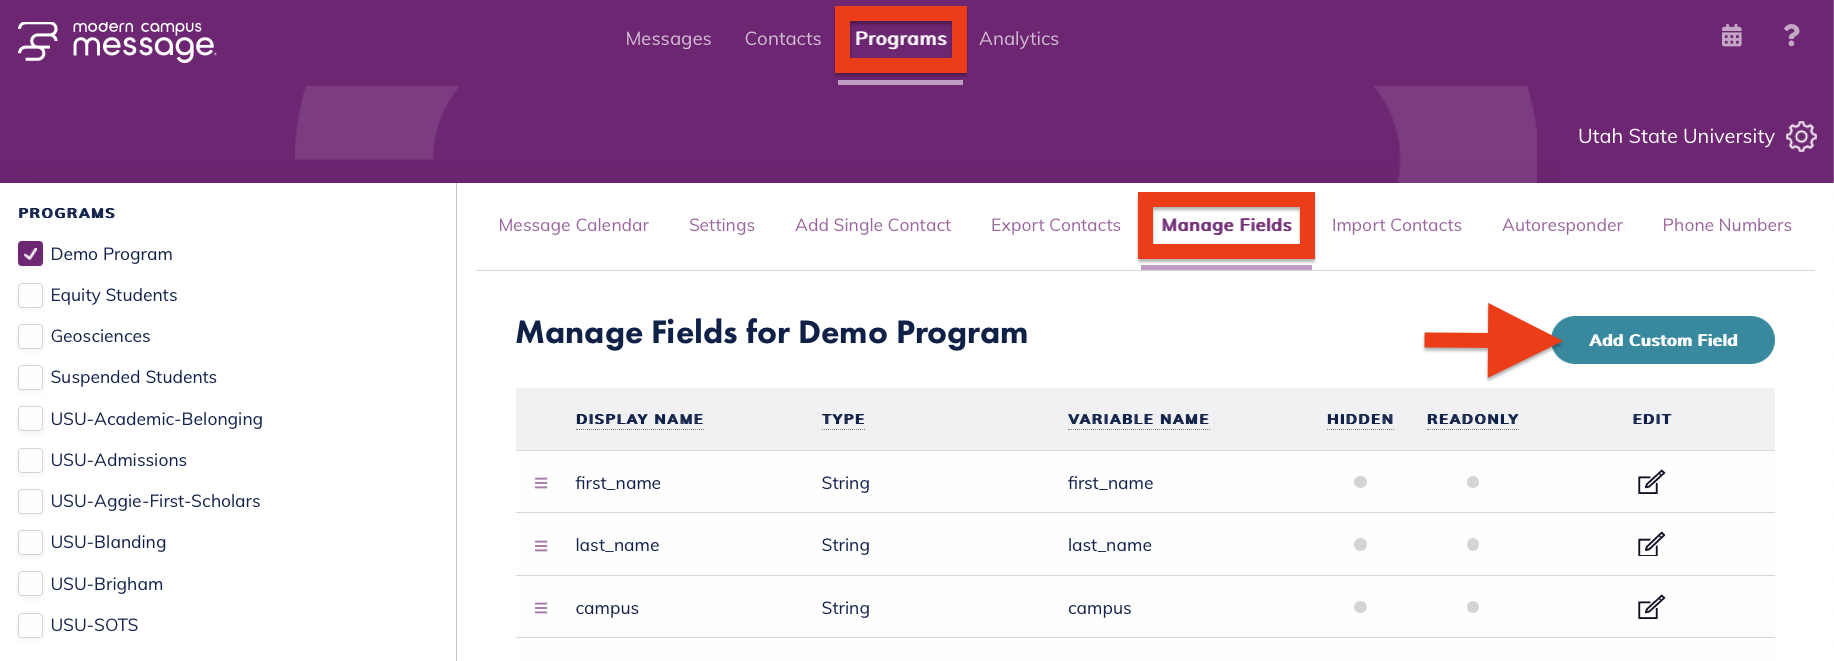The image size is (1834, 661).
Task: Go to the Contacts nav item
Action: click(783, 39)
